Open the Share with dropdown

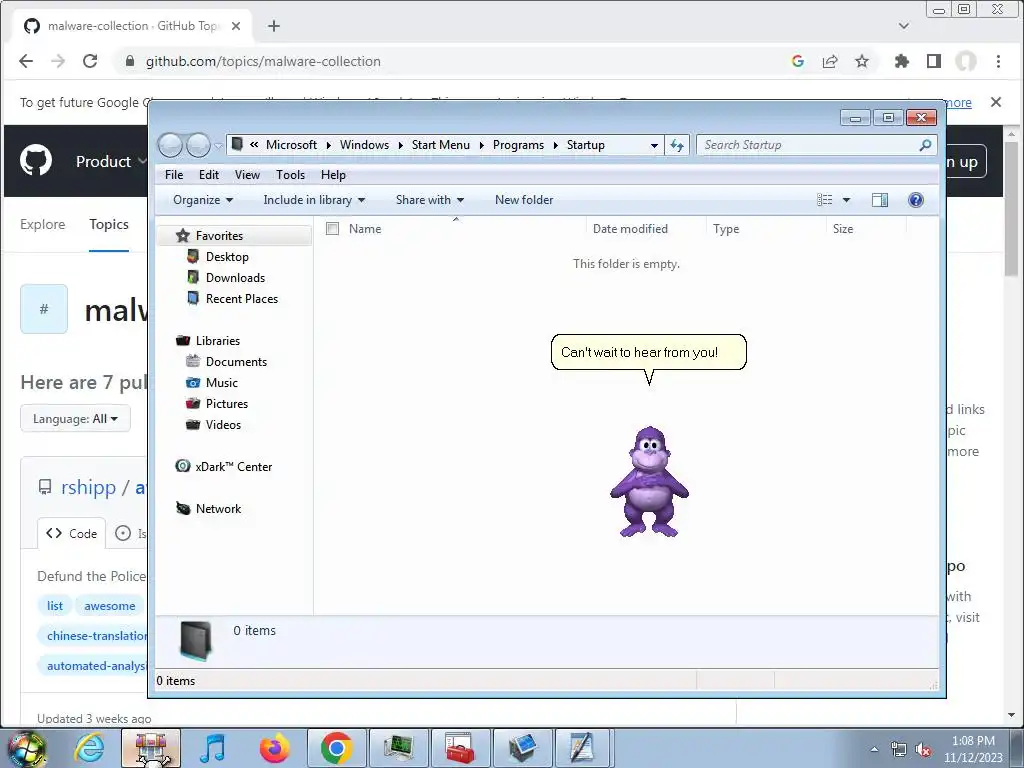pos(430,200)
